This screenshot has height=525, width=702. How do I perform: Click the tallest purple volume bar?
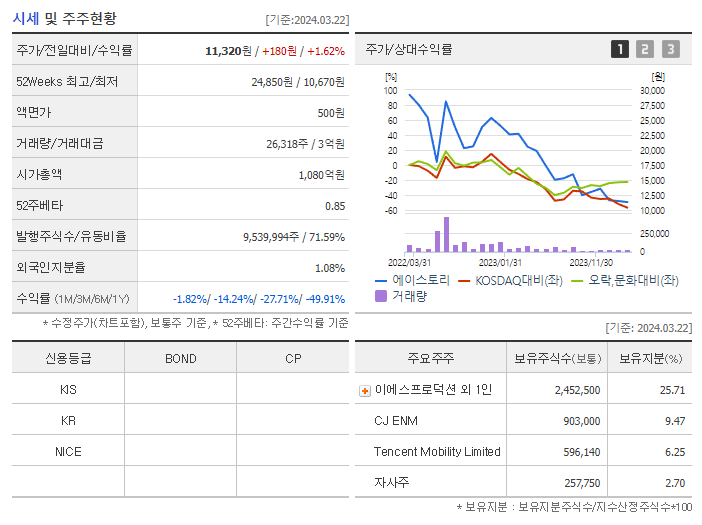coord(446,235)
